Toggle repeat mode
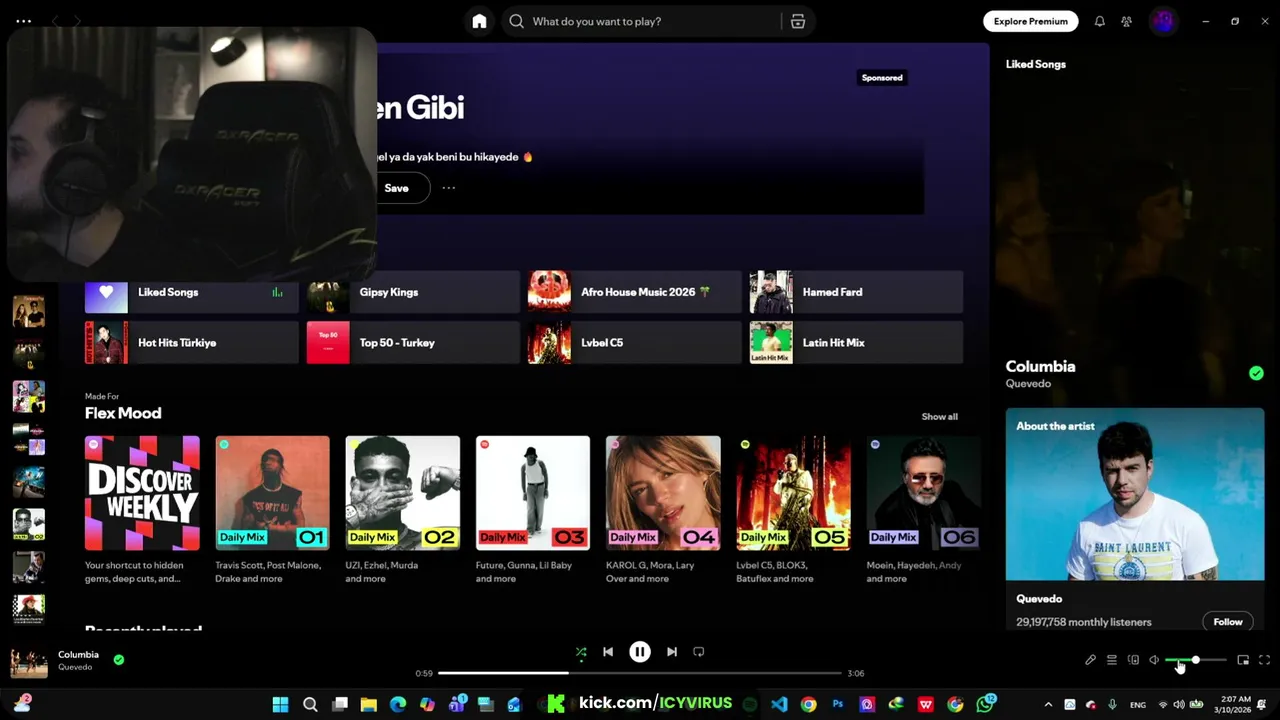This screenshot has width=1280, height=720. coord(699,652)
